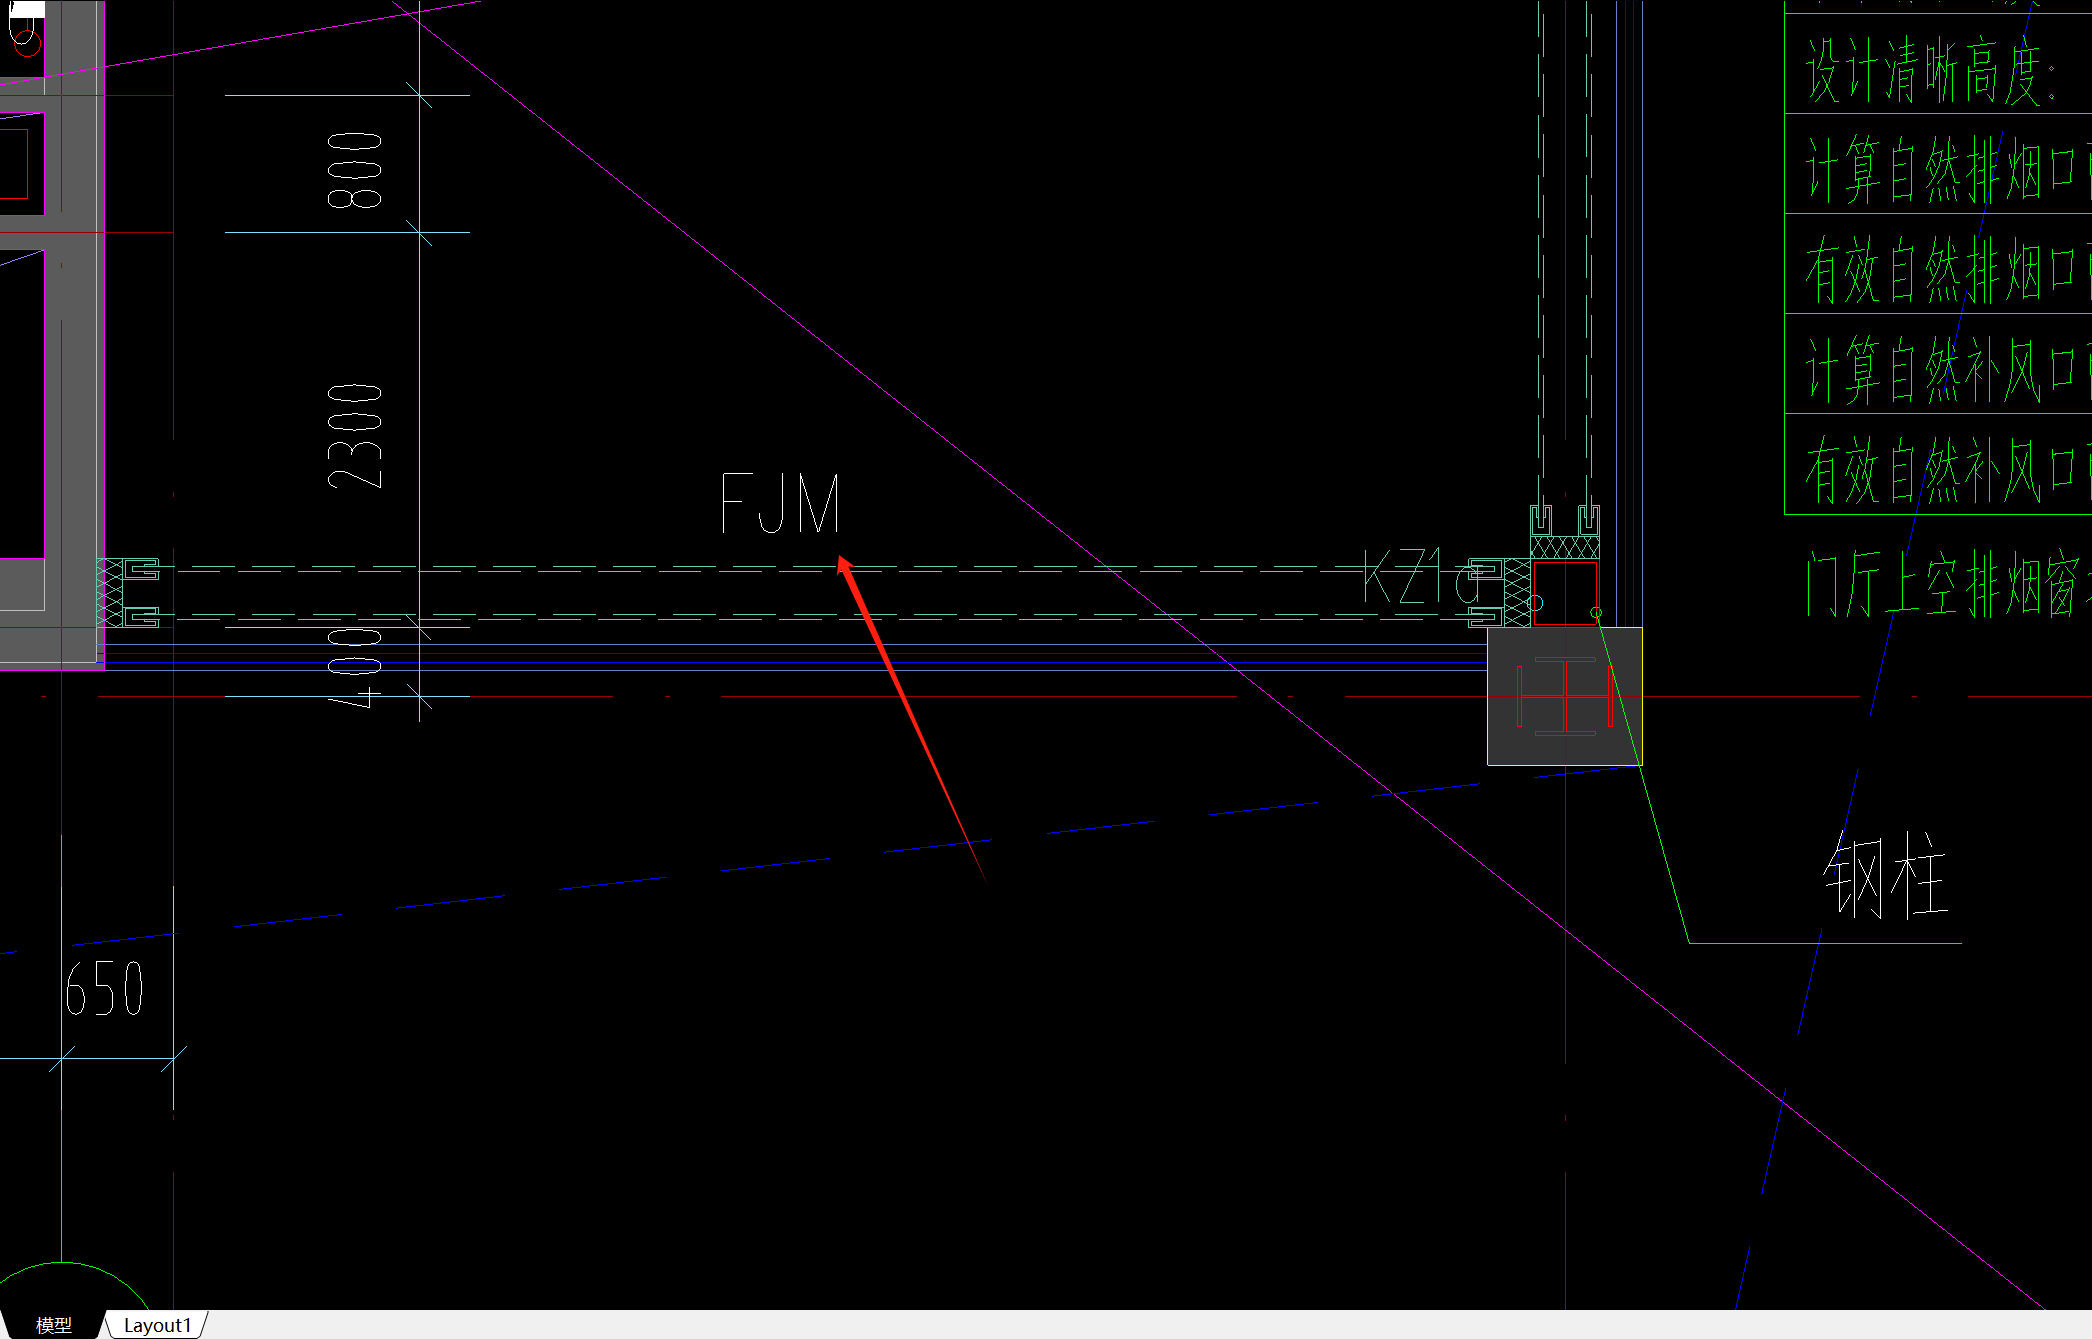The image size is (2092, 1339).
Task: Select the 800 dimension text
Action: [x=355, y=169]
